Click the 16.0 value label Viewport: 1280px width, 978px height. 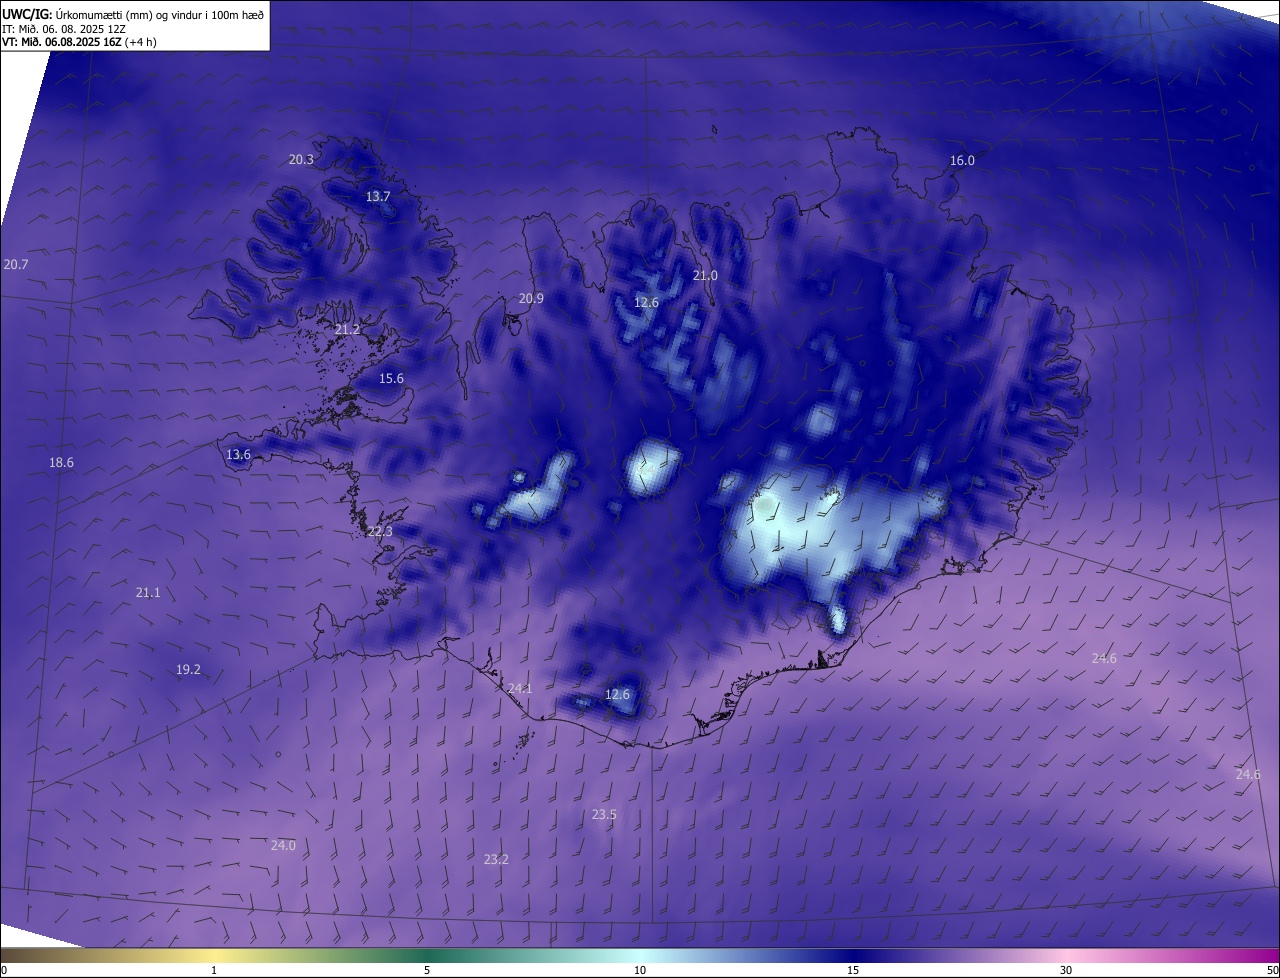point(962,160)
